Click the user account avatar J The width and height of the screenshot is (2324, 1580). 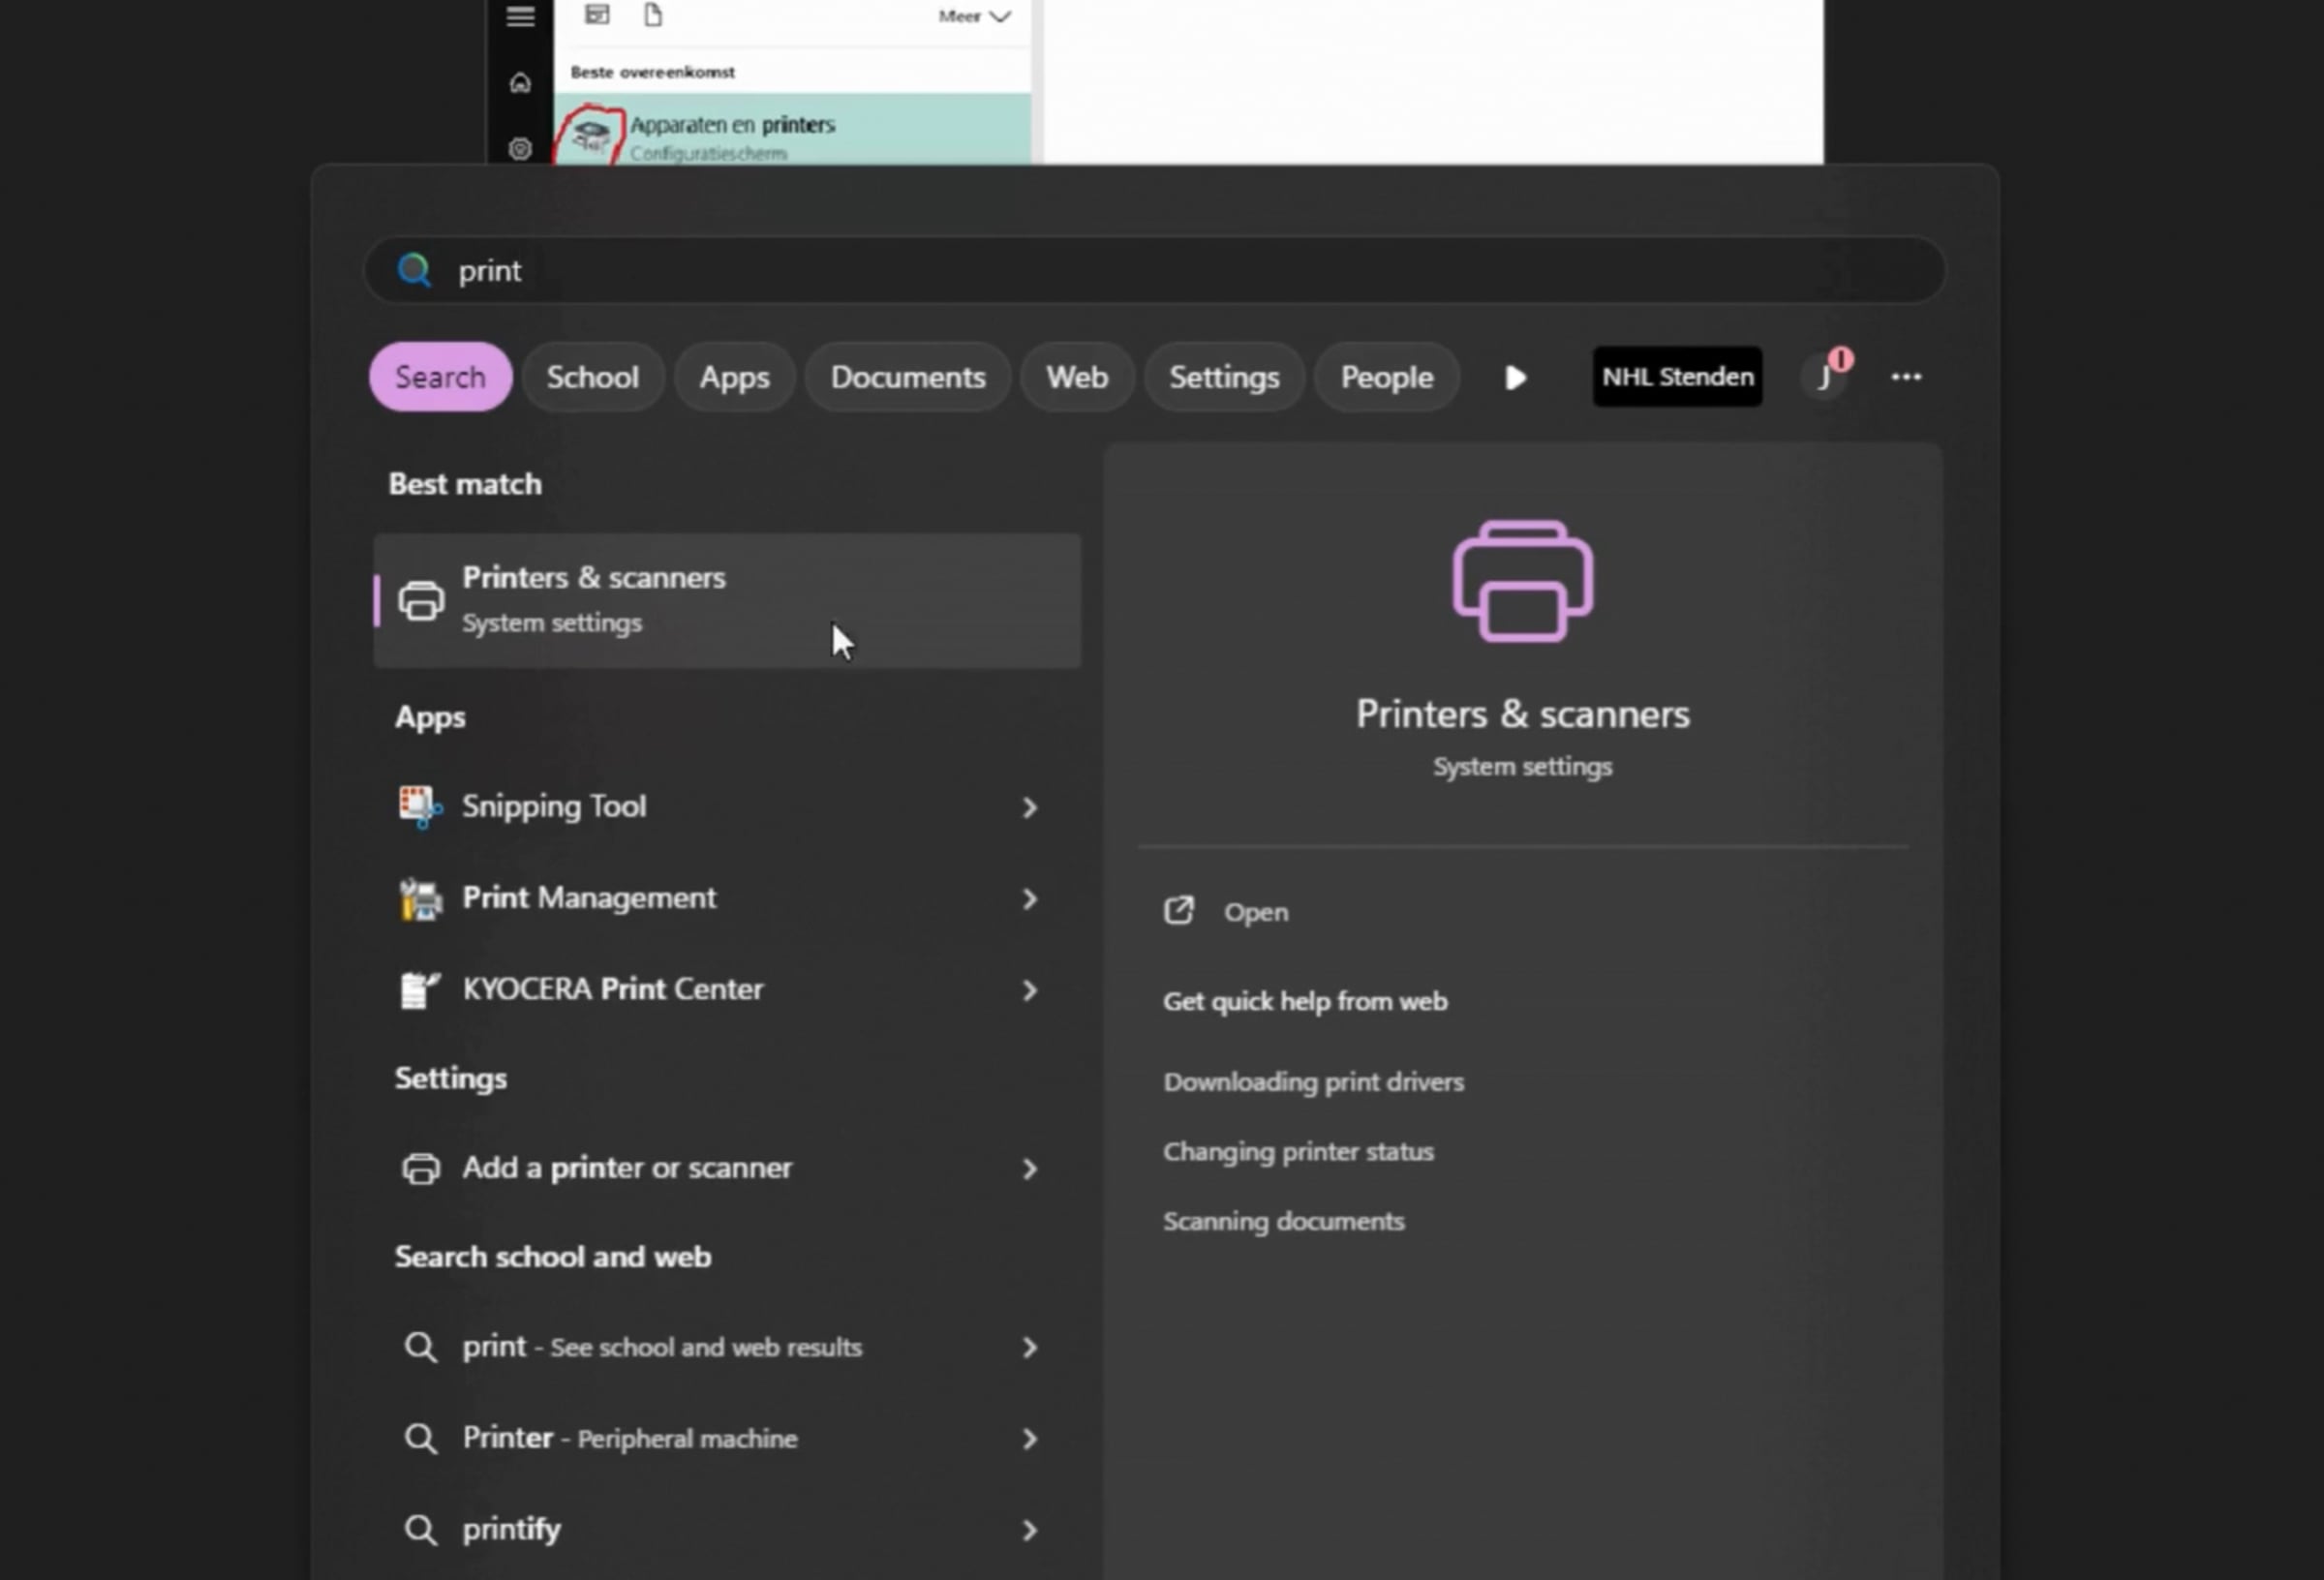[x=1824, y=378]
